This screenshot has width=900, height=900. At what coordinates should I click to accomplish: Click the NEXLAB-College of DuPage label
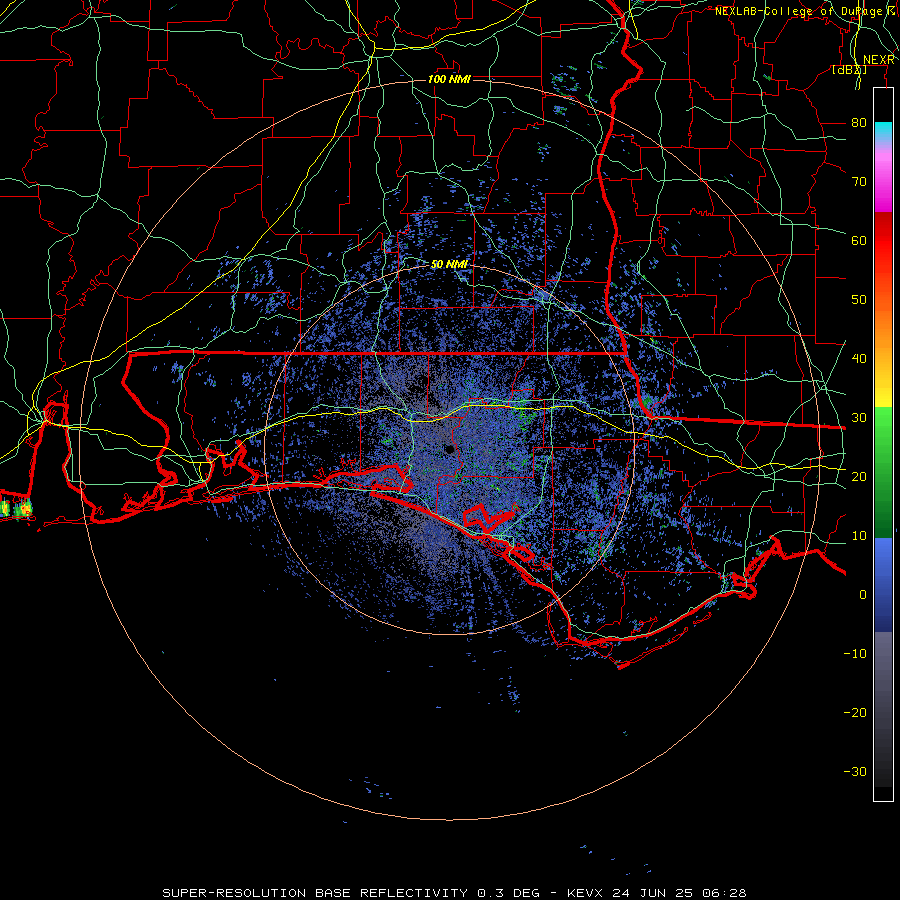coord(800,11)
